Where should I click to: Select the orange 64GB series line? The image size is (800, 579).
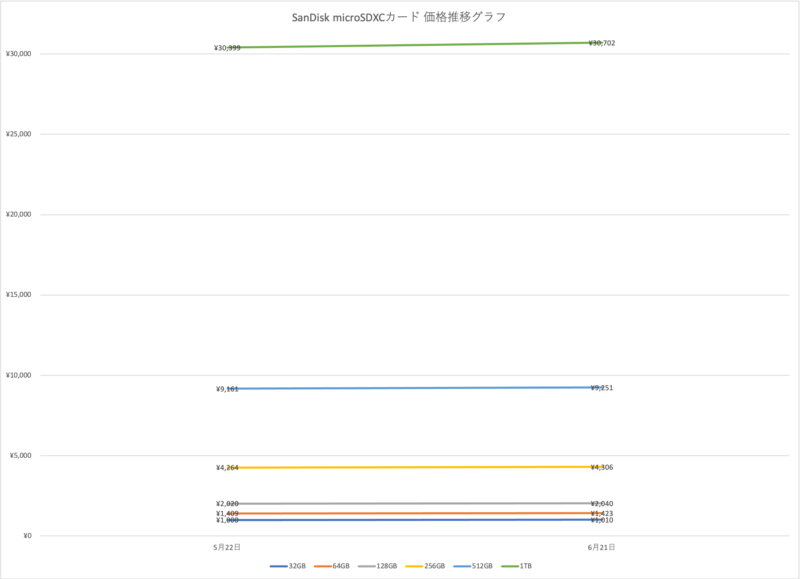coord(414,513)
